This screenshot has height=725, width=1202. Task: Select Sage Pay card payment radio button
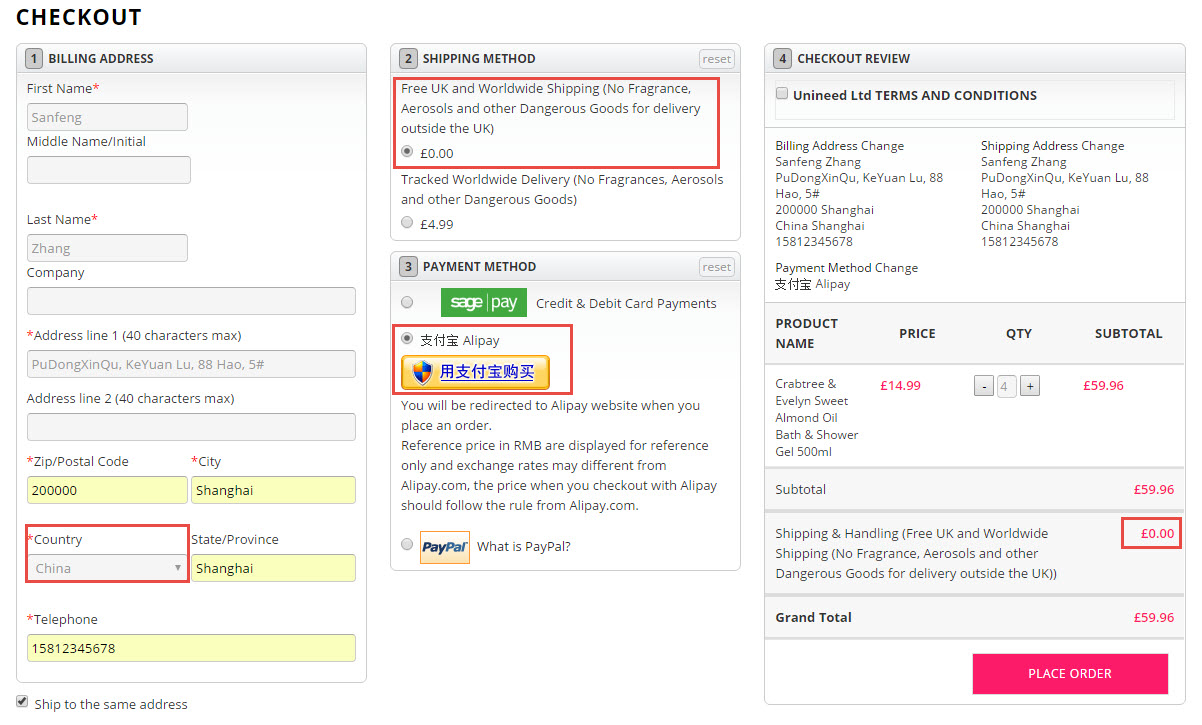(407, 302)
